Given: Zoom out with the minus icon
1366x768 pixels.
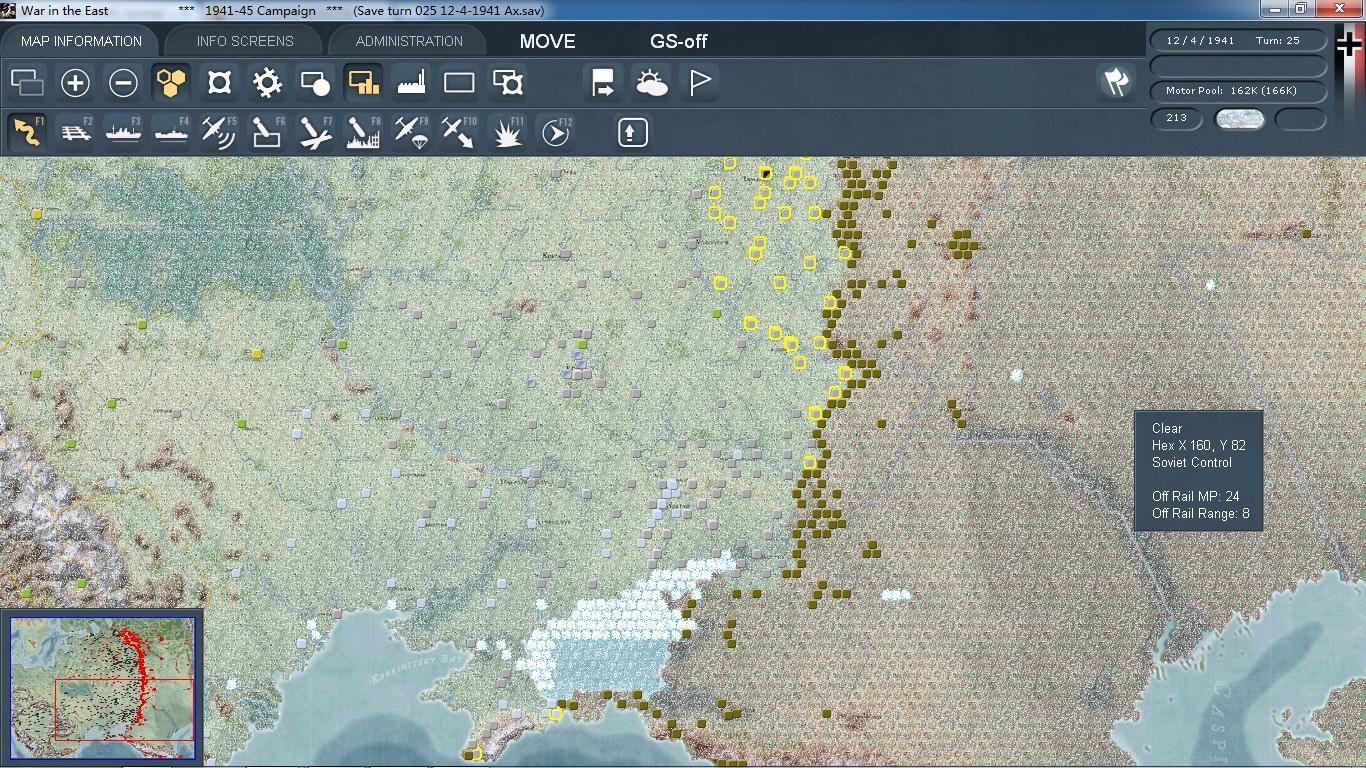Looking at the screenshot, I should (x=123, y=83).
